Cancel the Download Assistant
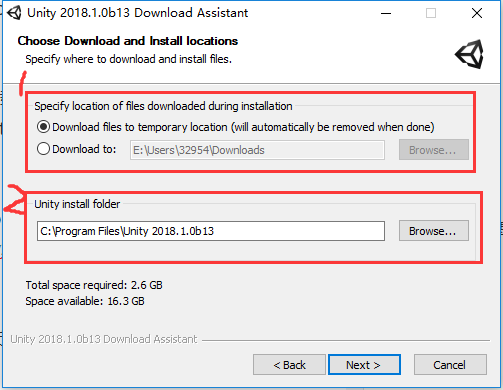 click(x=450, y=365)
